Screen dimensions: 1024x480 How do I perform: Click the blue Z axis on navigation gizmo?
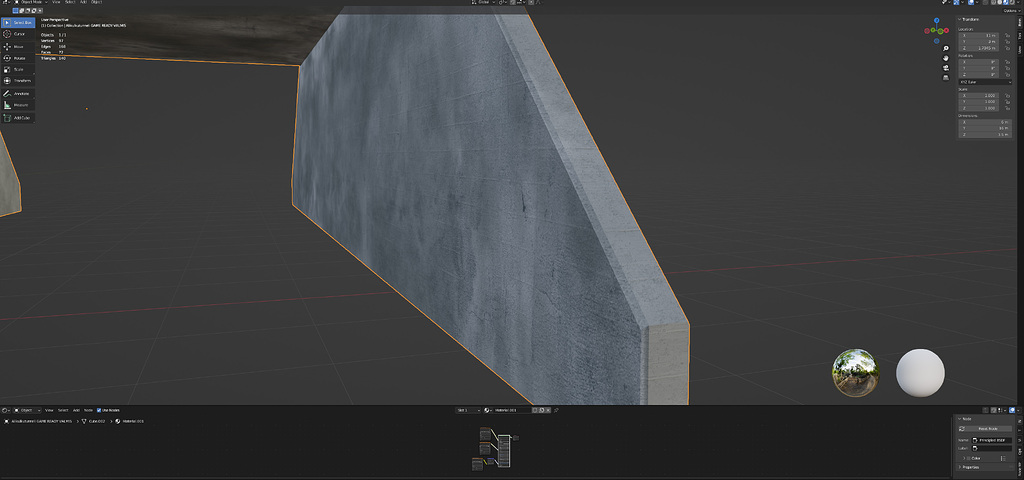936,20
